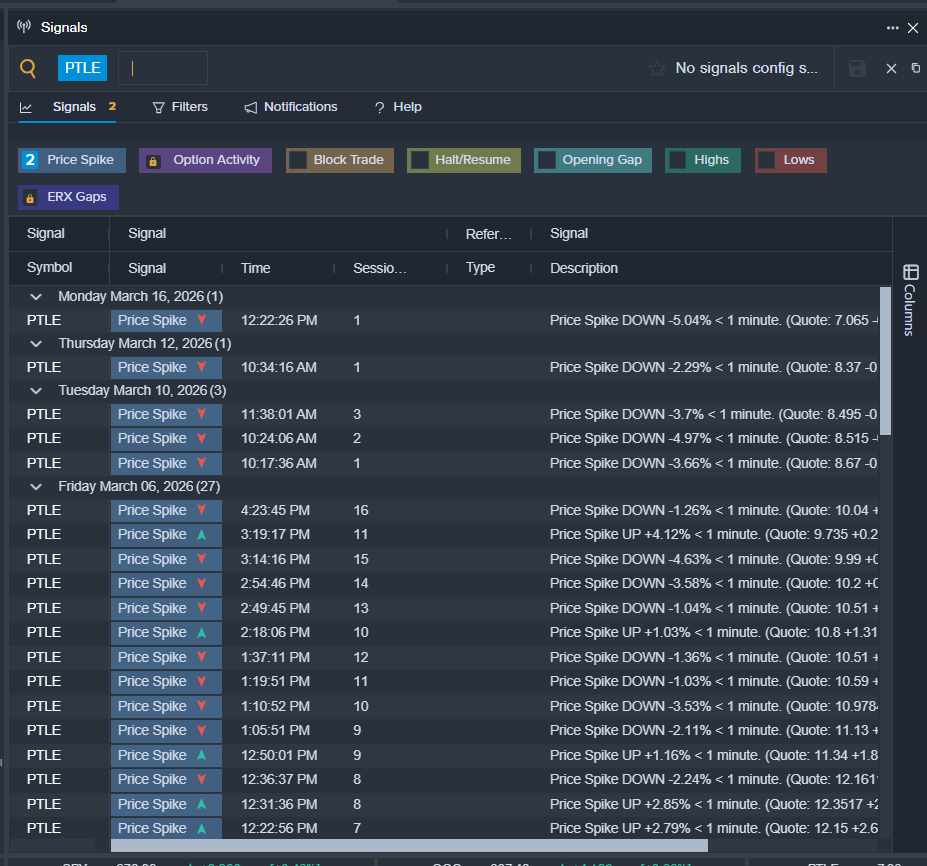Toggle the Halt/Resume signal checkbox
The width and height of the screenshot is (927, 866).
point(420,160)
